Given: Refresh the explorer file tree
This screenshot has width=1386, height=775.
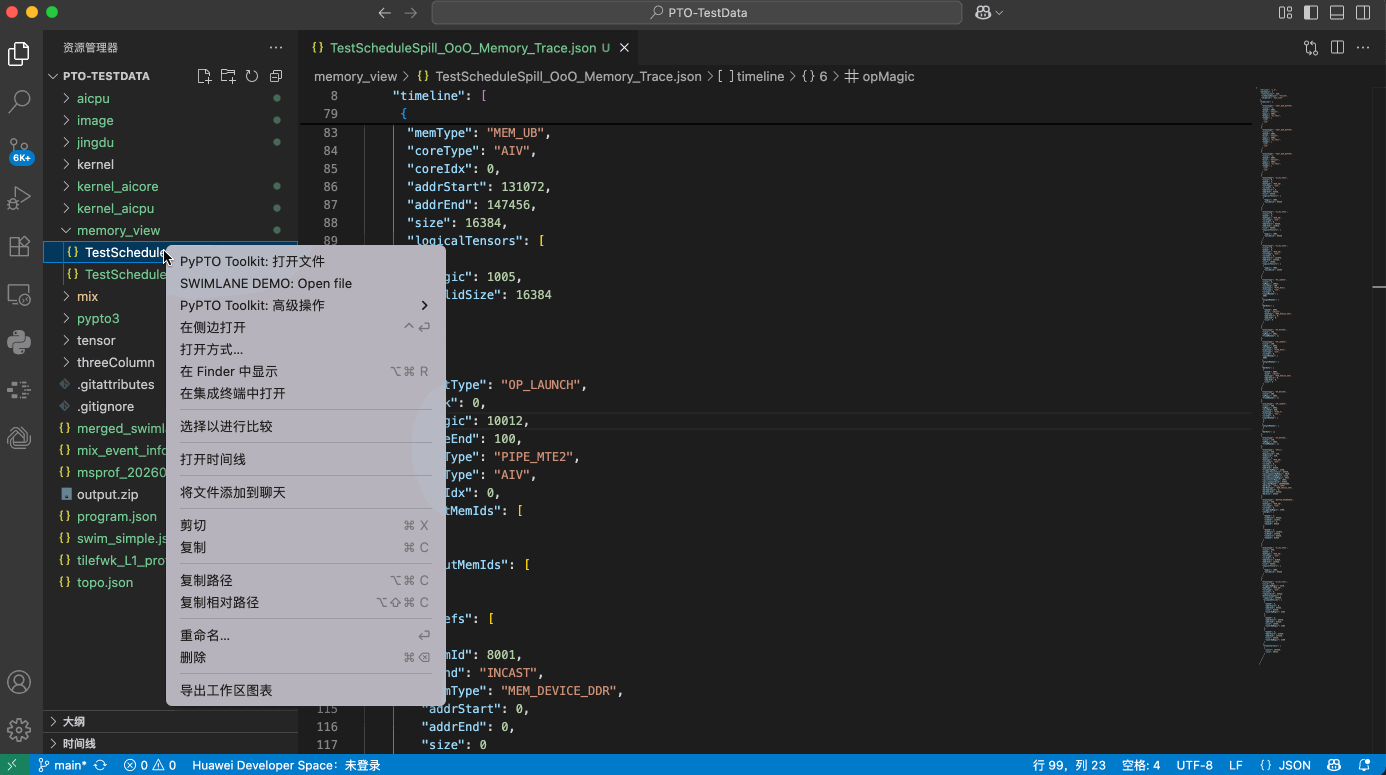Looking at the screenshot, I should (x=252, y=76).
